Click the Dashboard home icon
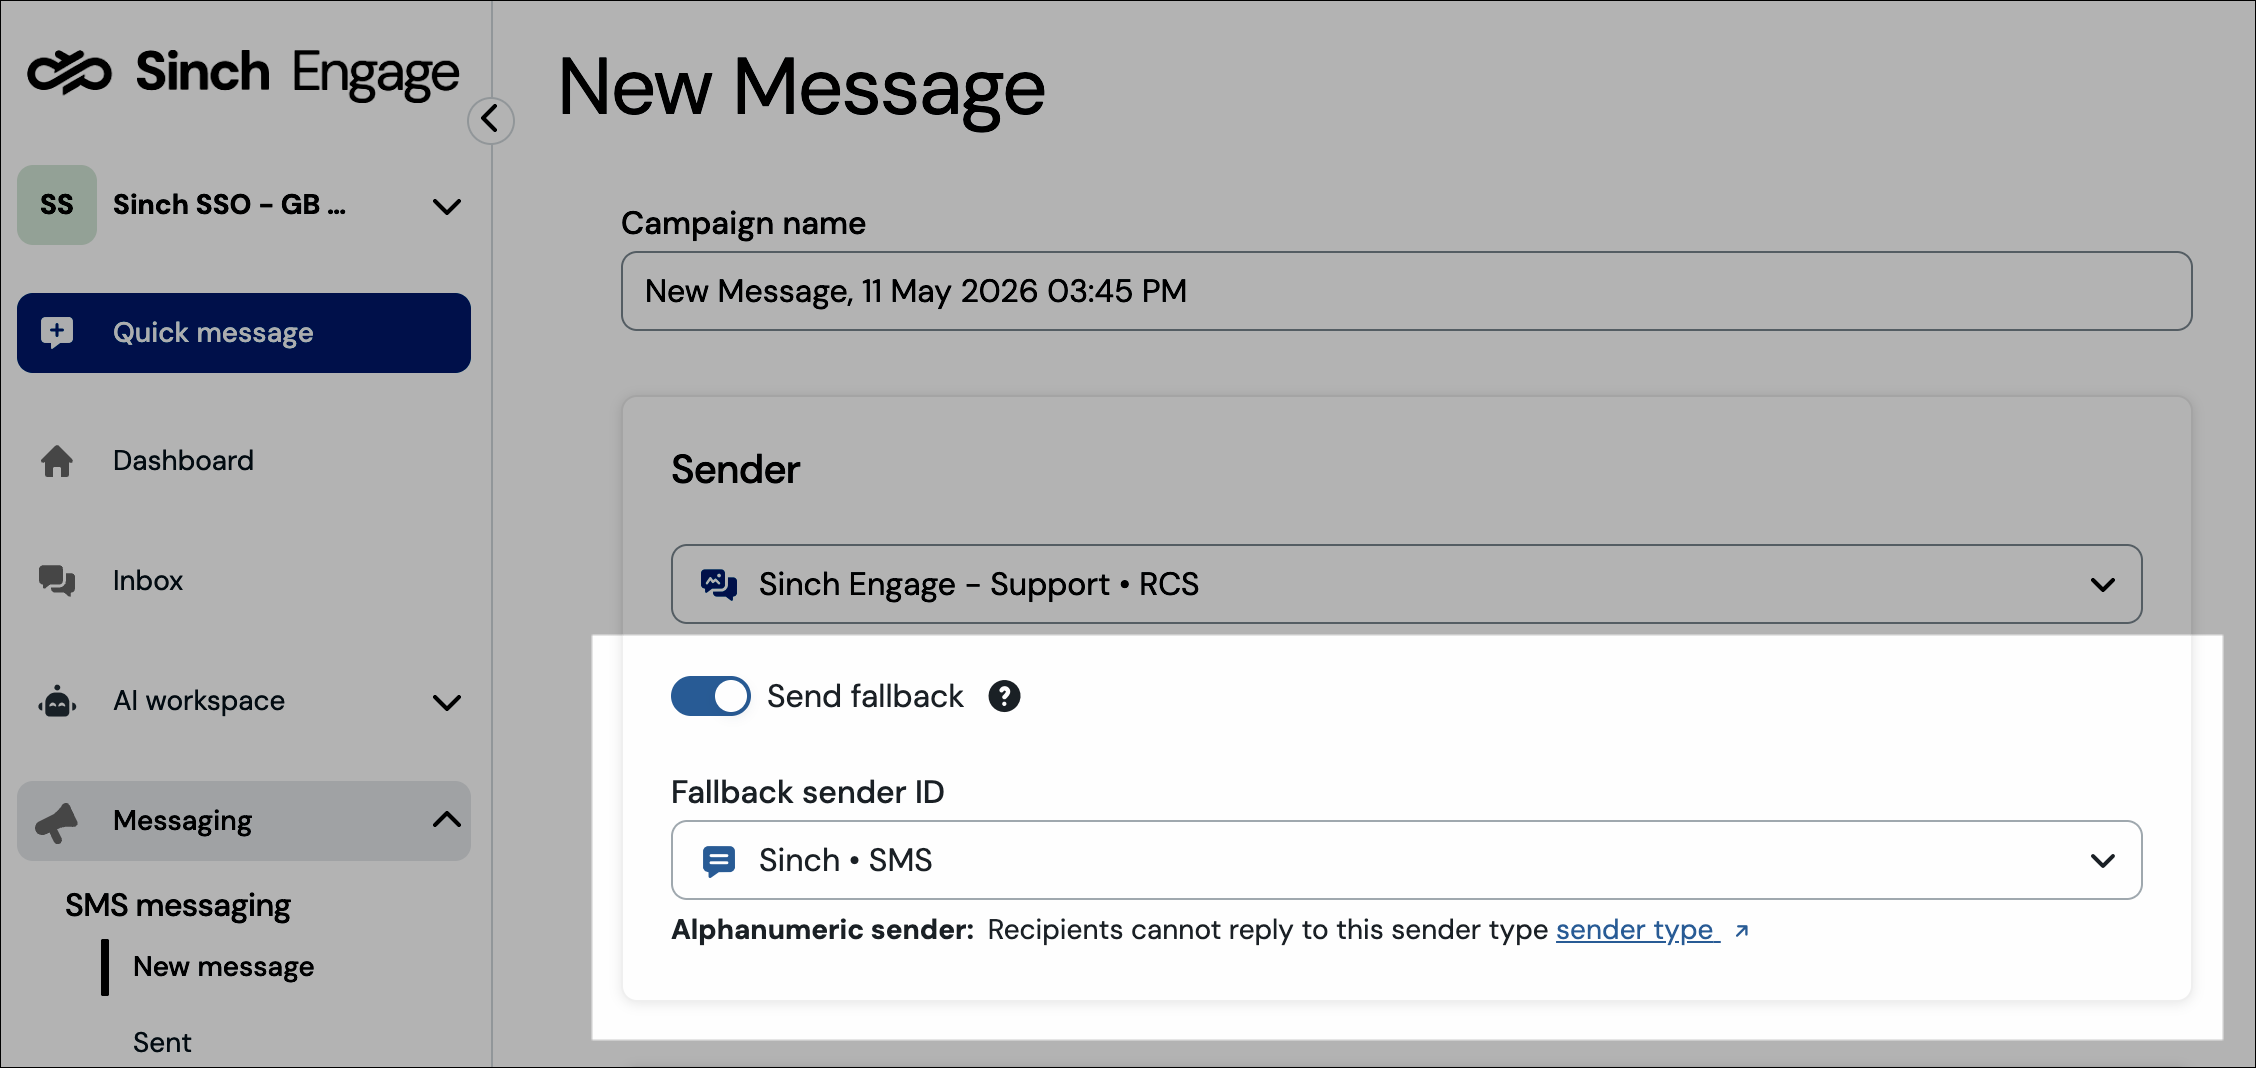2256x1068 pixels. pos(57,461)
